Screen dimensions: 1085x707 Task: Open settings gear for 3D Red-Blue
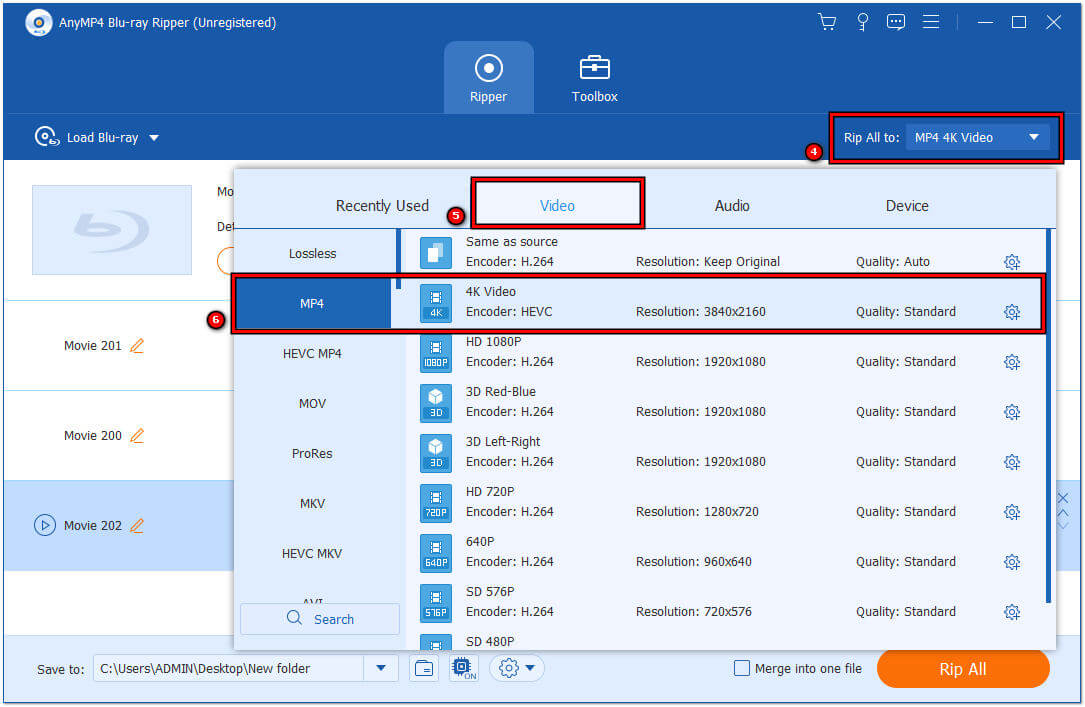tap(1012, 412)
